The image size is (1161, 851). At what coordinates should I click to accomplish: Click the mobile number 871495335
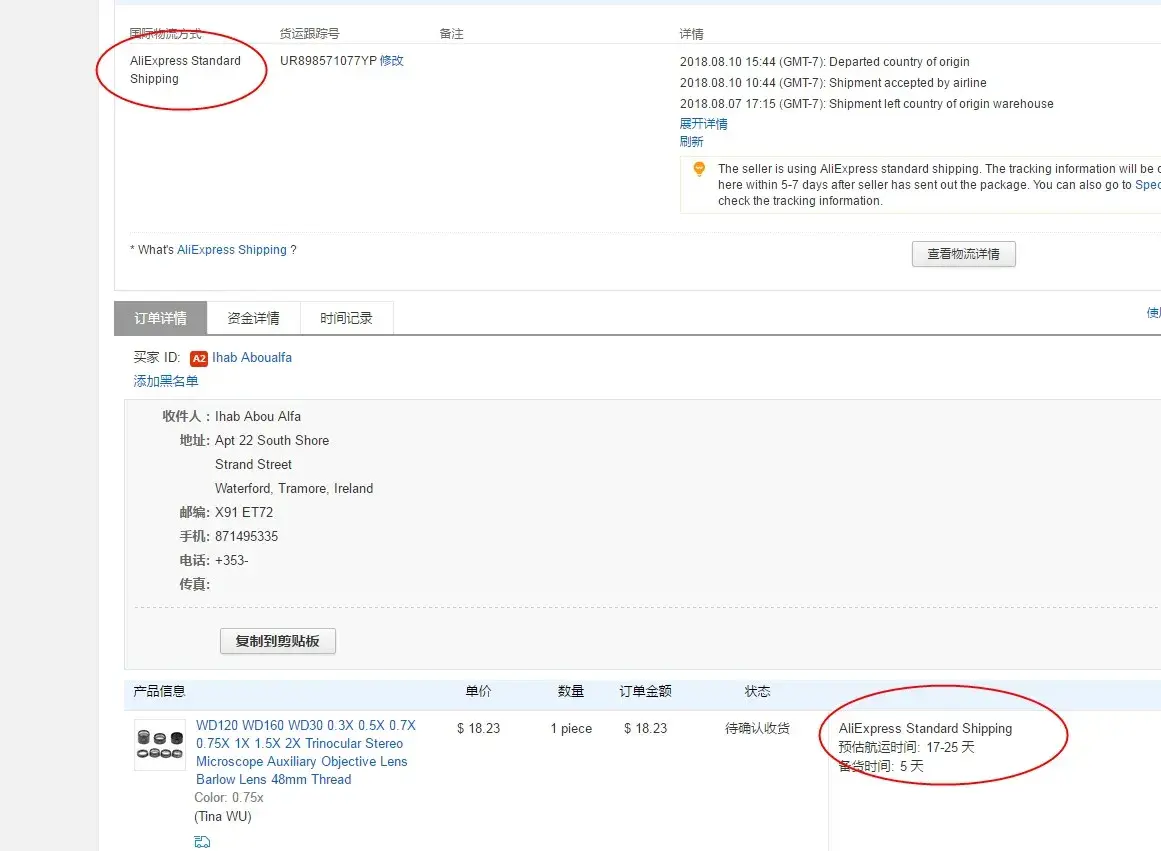pyautogui.click(x=247, y=536)
